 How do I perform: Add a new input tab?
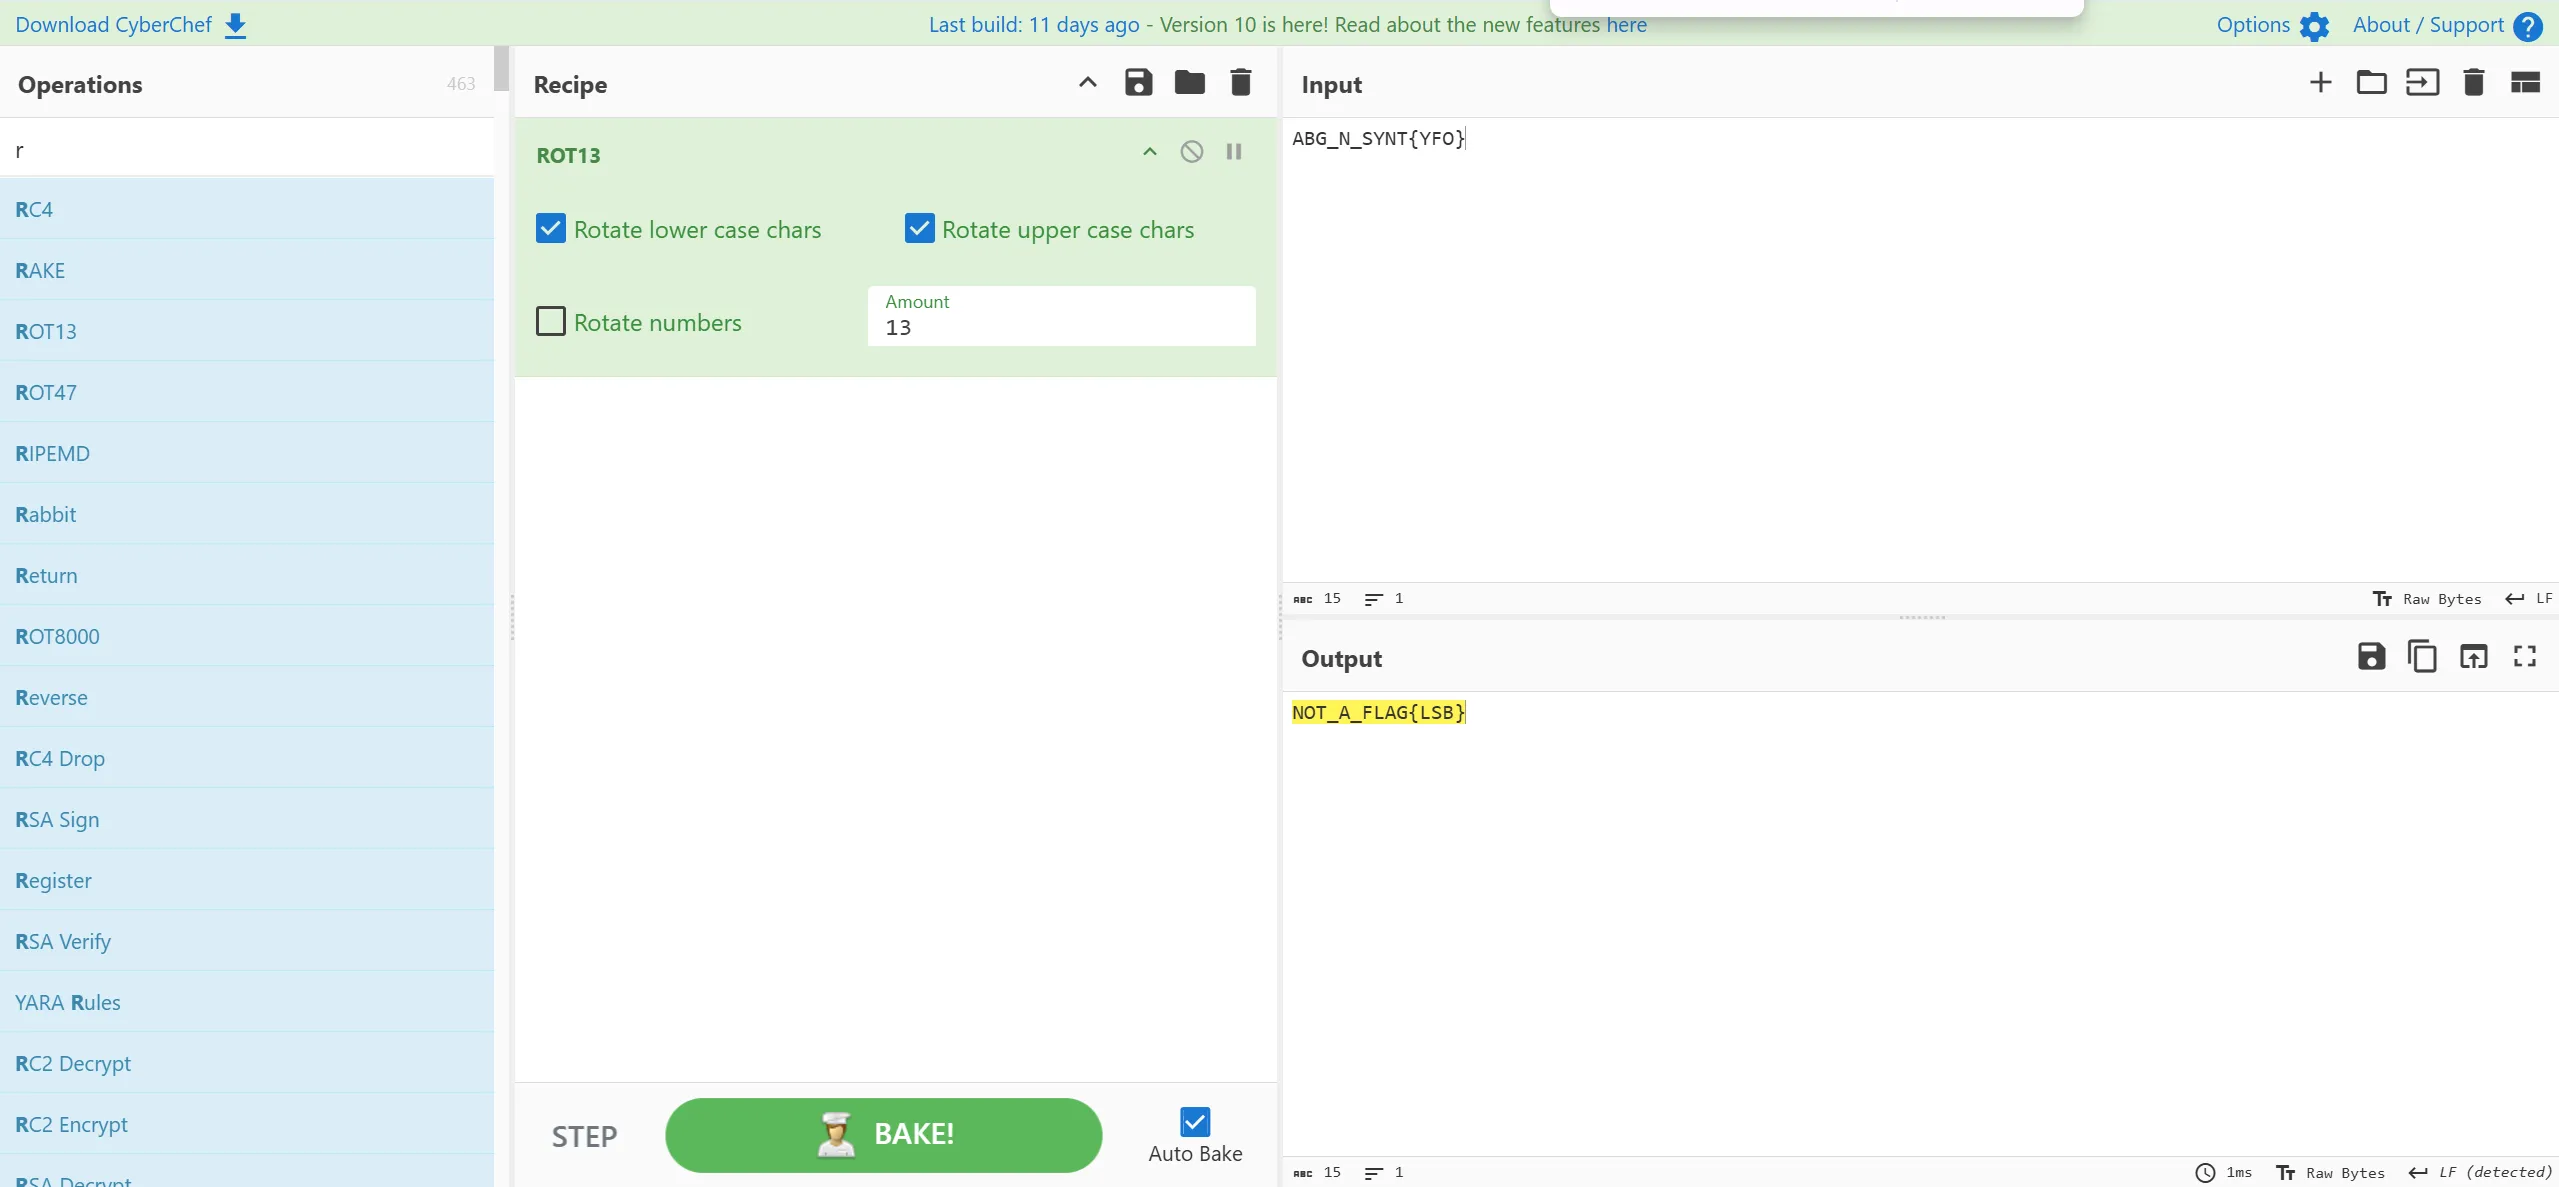[2320, 83]
